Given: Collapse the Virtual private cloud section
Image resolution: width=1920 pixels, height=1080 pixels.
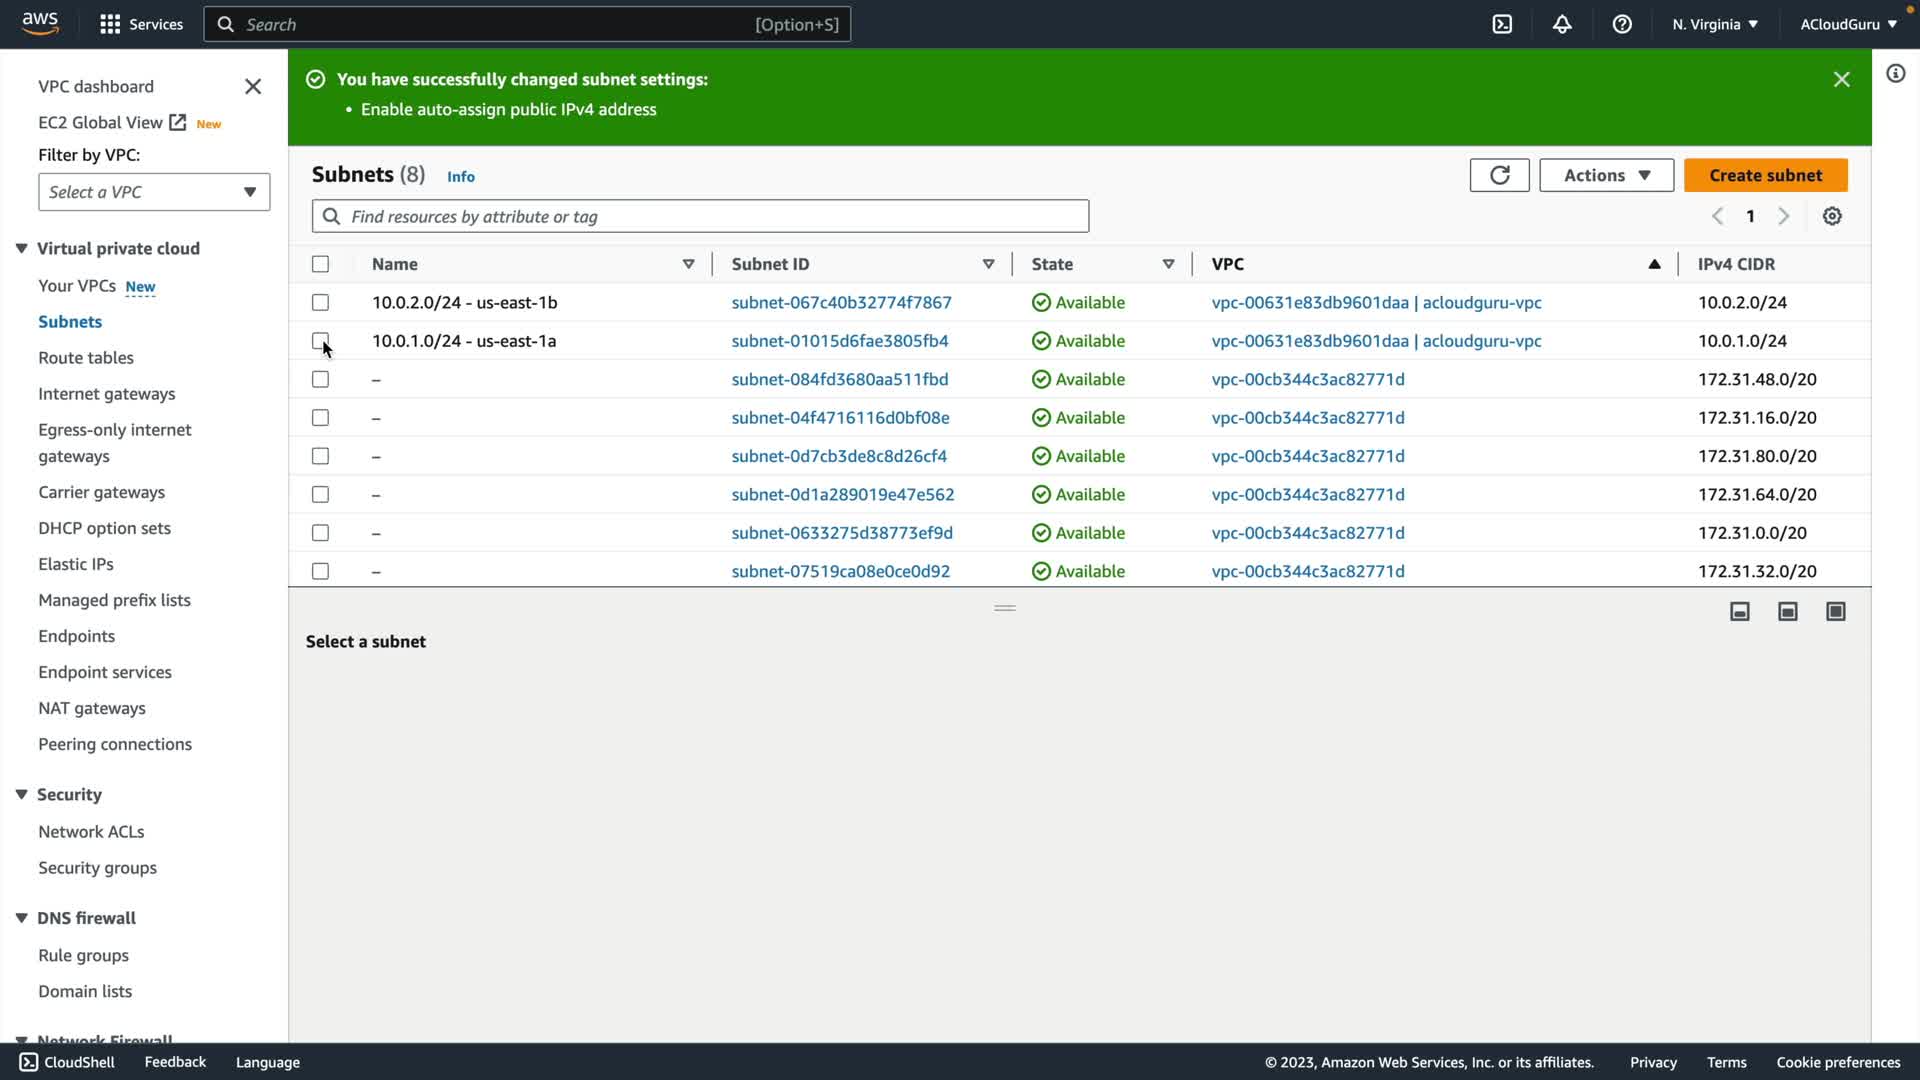Looking at the screenshot, I should point(21,248).
